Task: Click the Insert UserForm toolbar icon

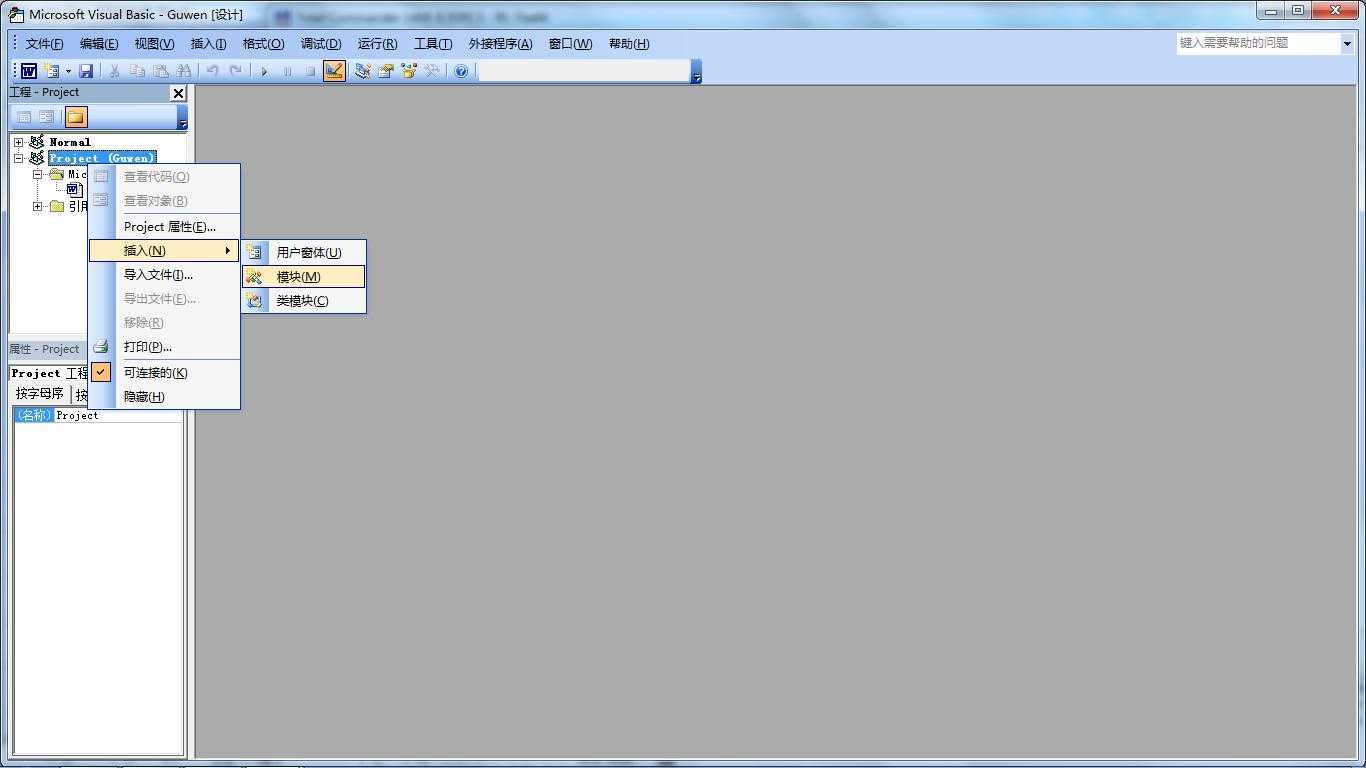Action: tap(52, 71)
